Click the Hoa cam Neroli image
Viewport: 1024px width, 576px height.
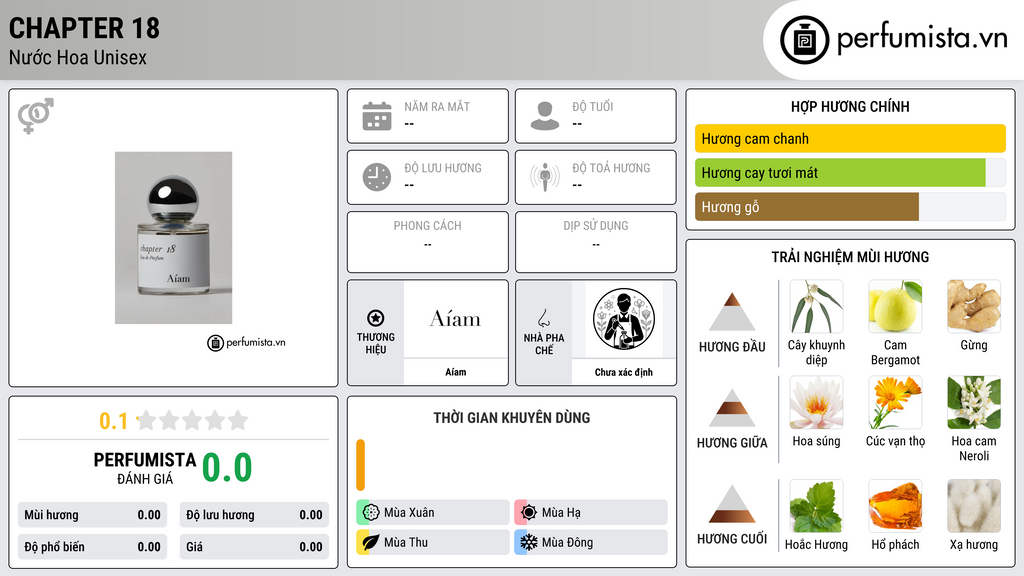point(974,402)
